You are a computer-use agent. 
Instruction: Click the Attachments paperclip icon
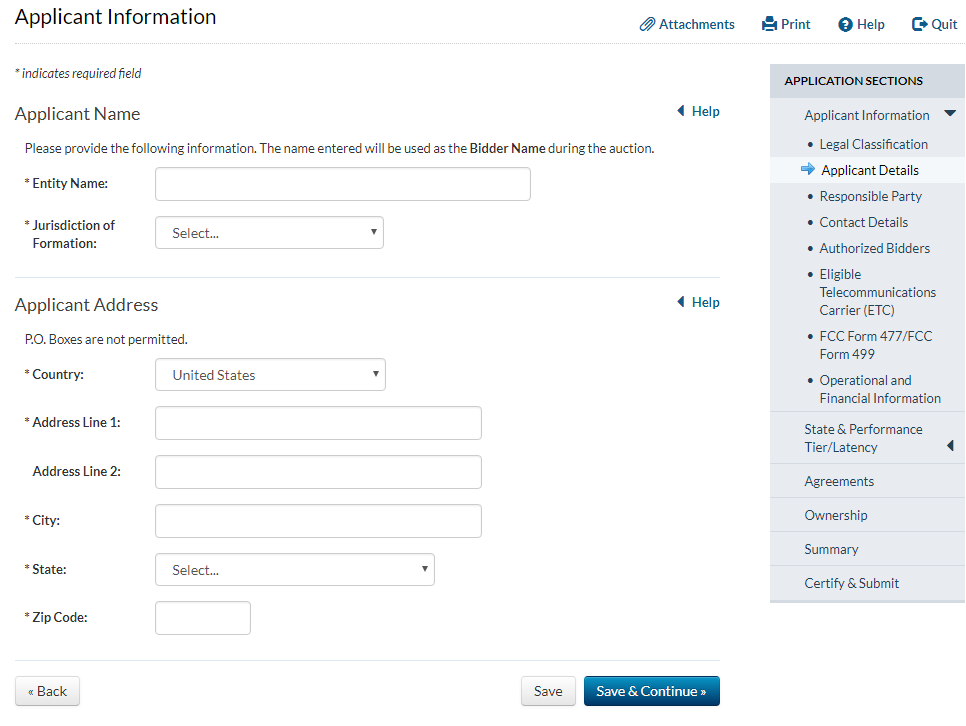click(647, 25)
